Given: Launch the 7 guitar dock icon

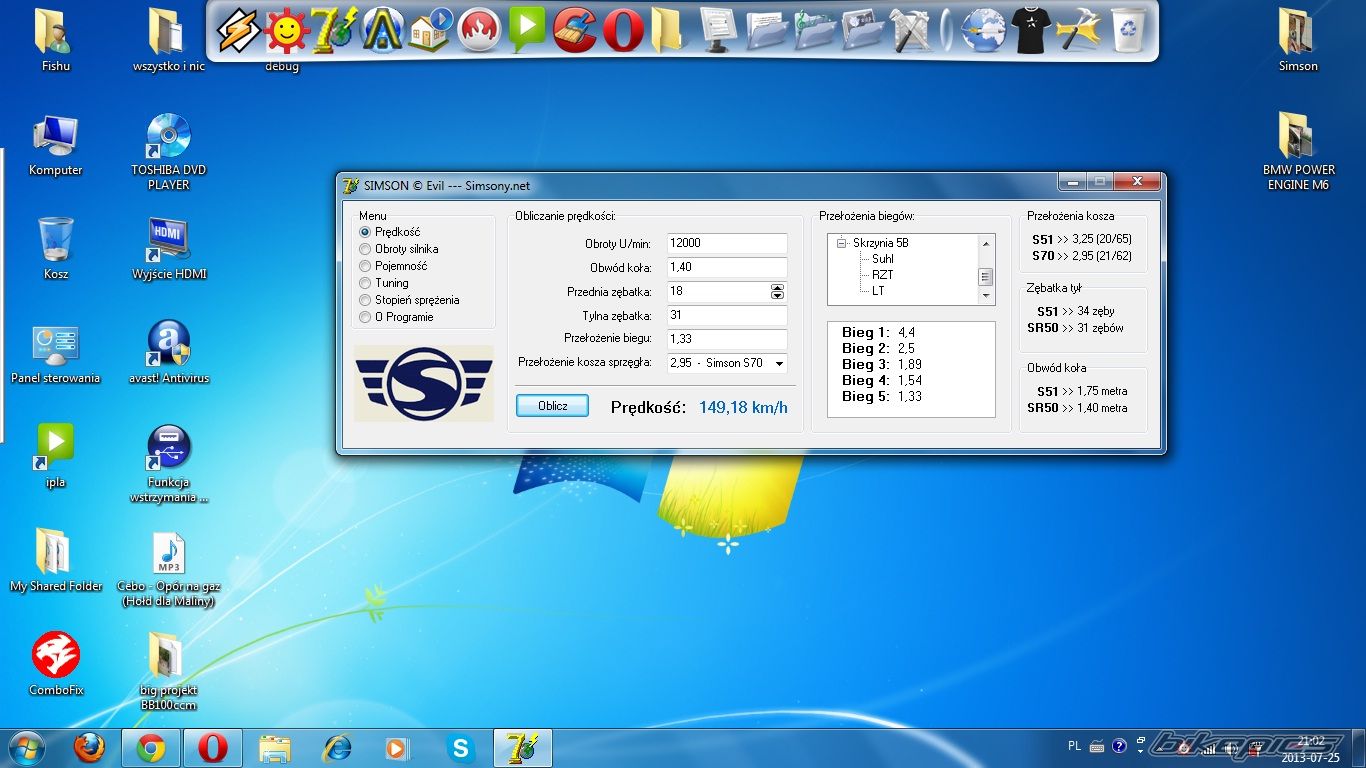Looking at the screenshot, I should [333, 30].
